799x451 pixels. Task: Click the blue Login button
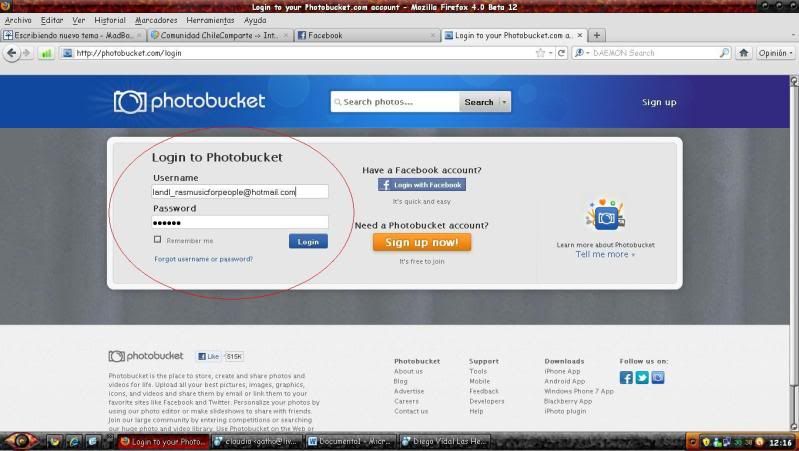click(x=308, y=242)
